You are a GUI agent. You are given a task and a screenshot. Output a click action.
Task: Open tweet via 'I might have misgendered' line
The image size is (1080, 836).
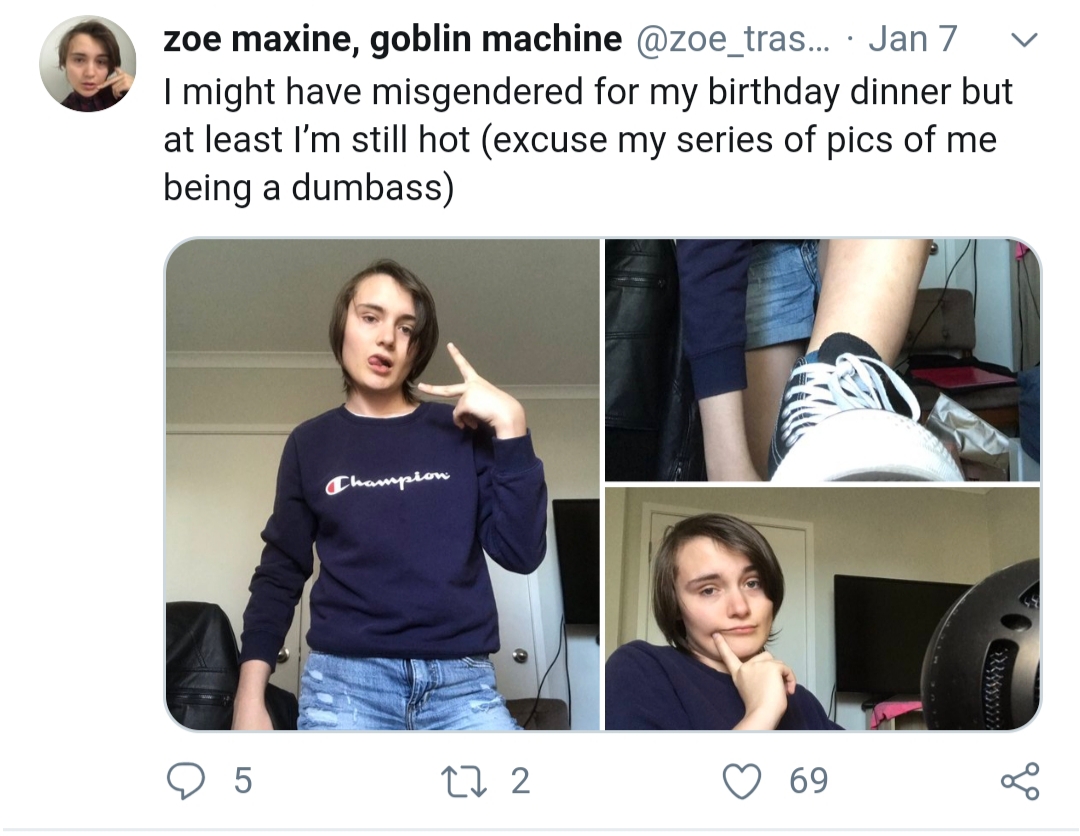point(588,92)
